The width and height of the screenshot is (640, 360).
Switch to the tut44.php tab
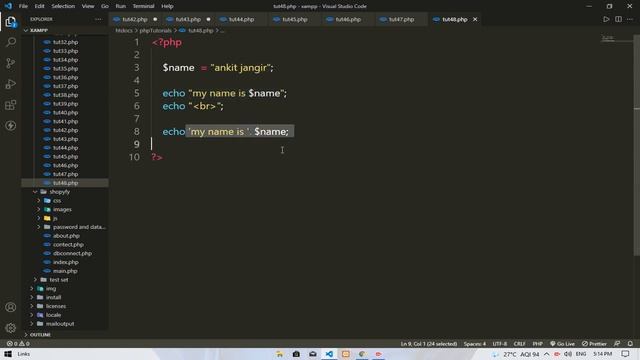[241, 19]
